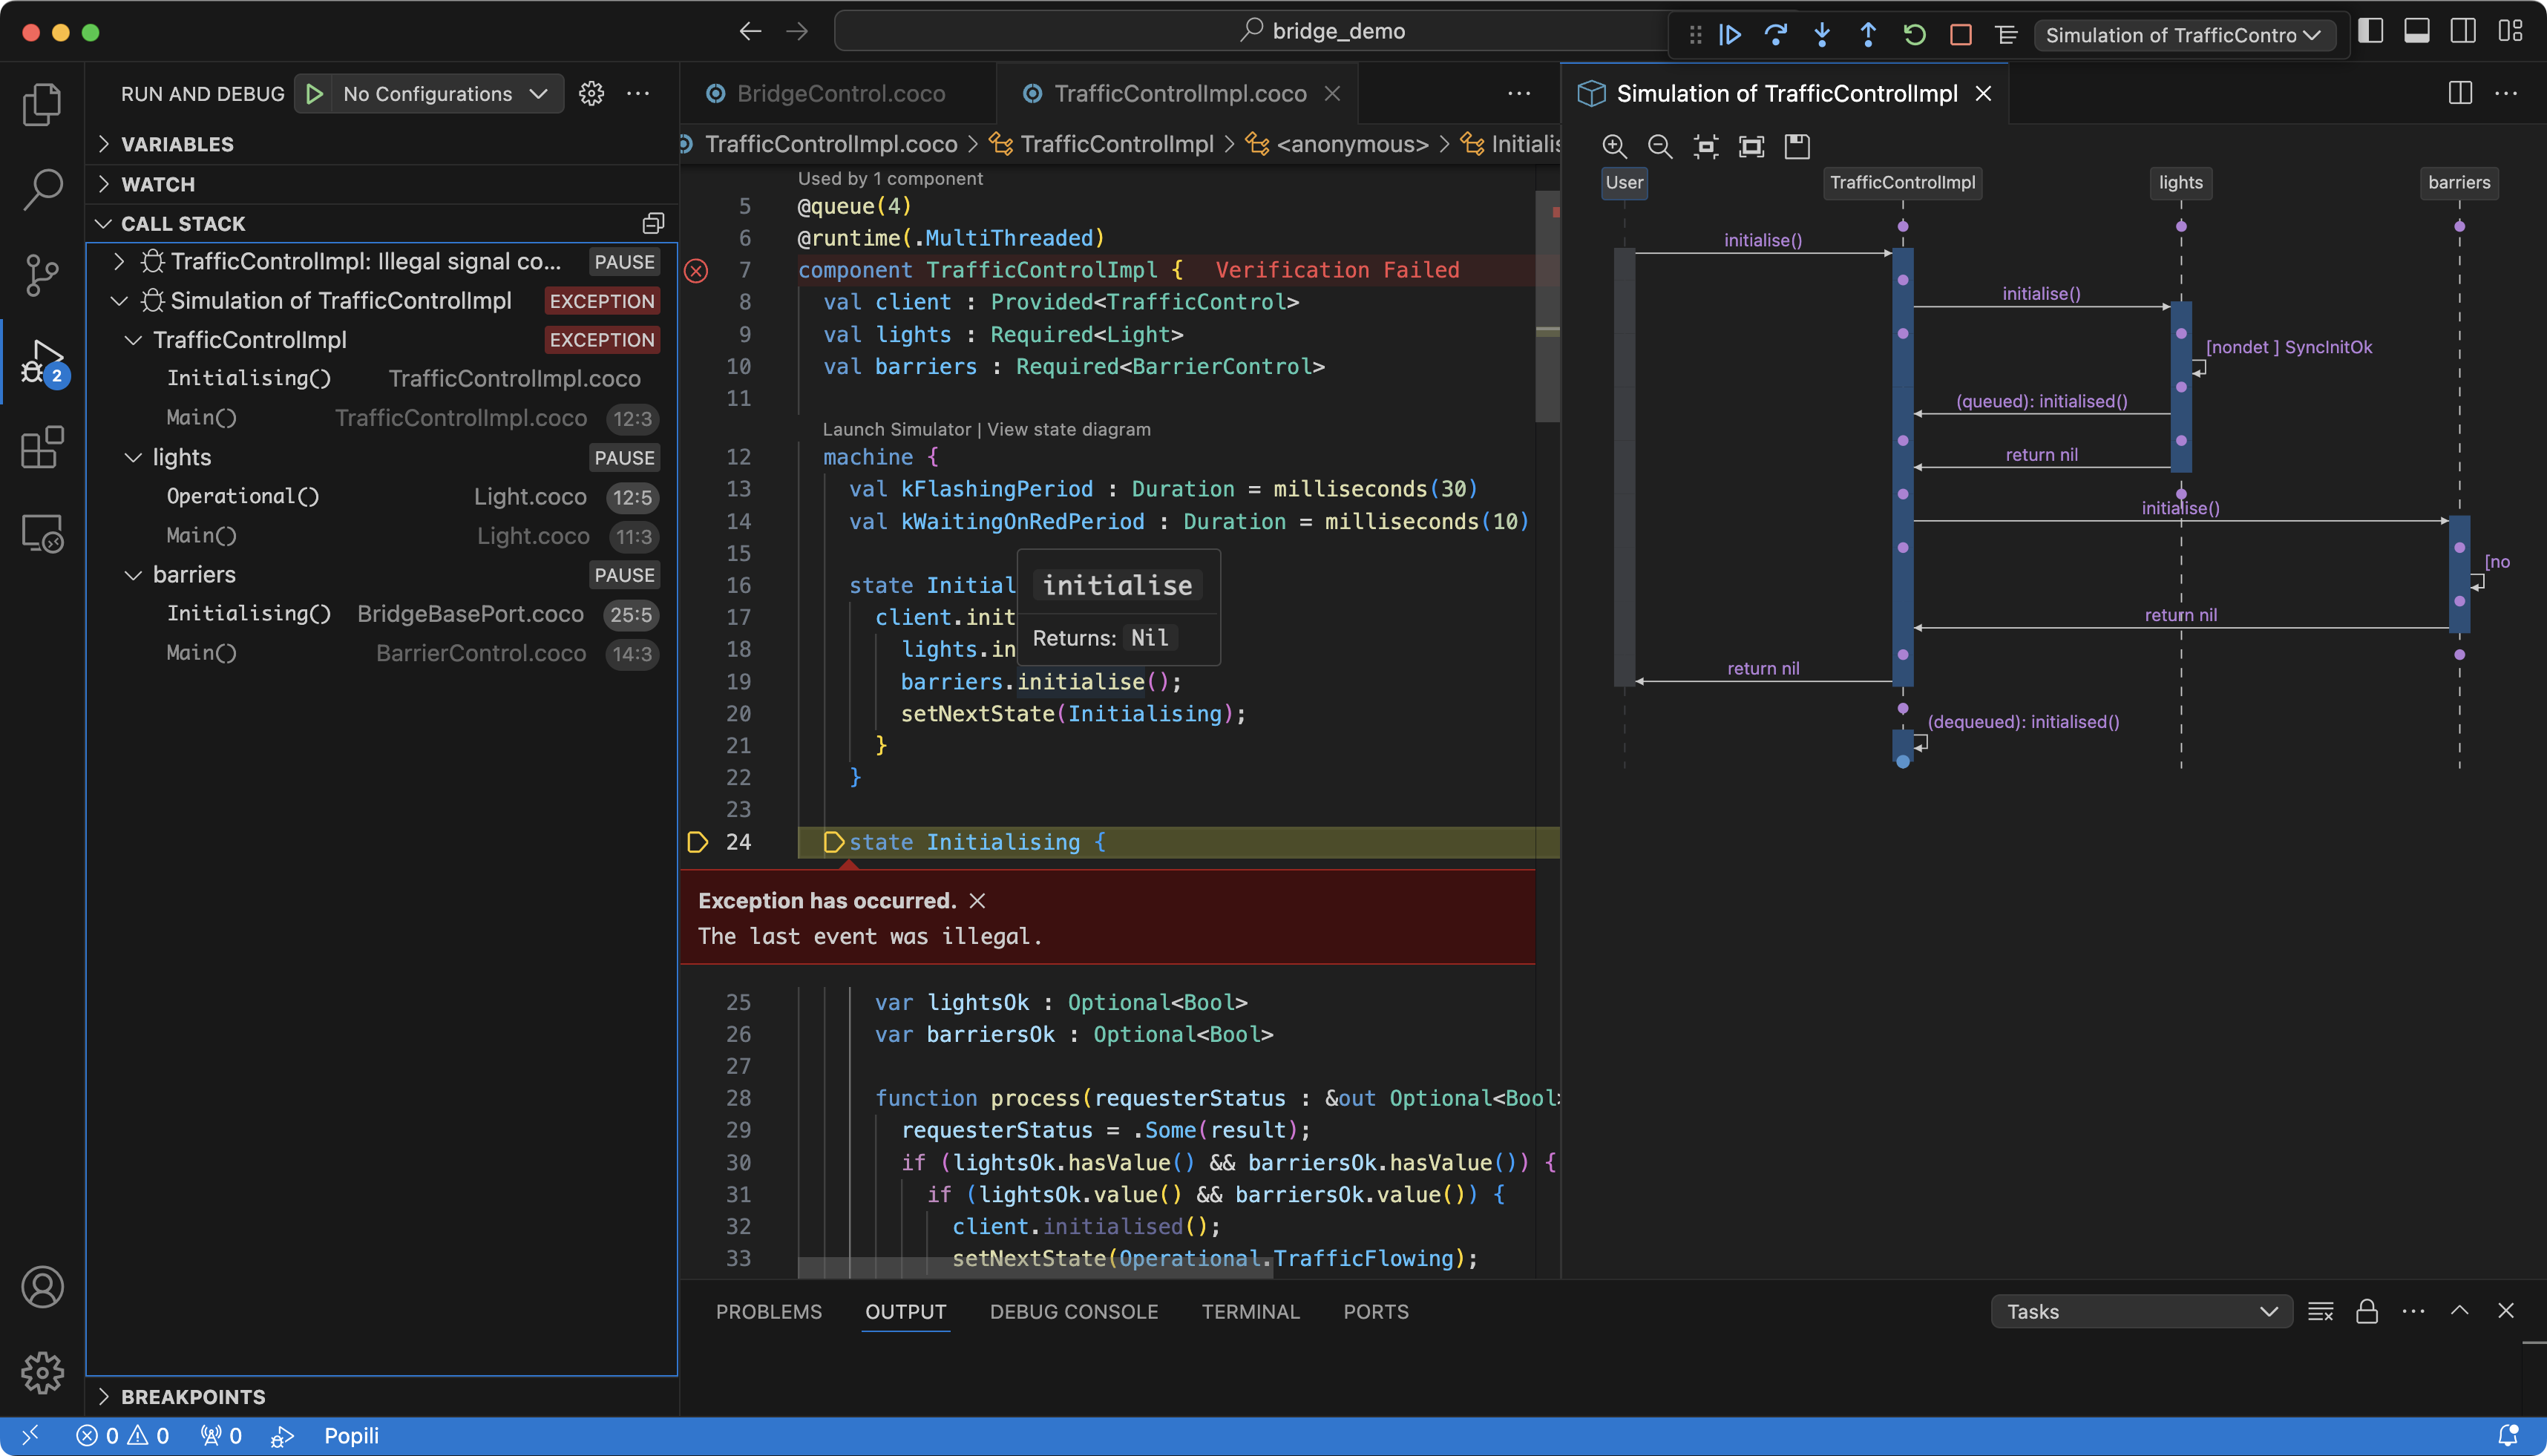This screenshot has height=1456, width=2547.
Task: Expand the Illegal signal call stack session
Action: 119,262
